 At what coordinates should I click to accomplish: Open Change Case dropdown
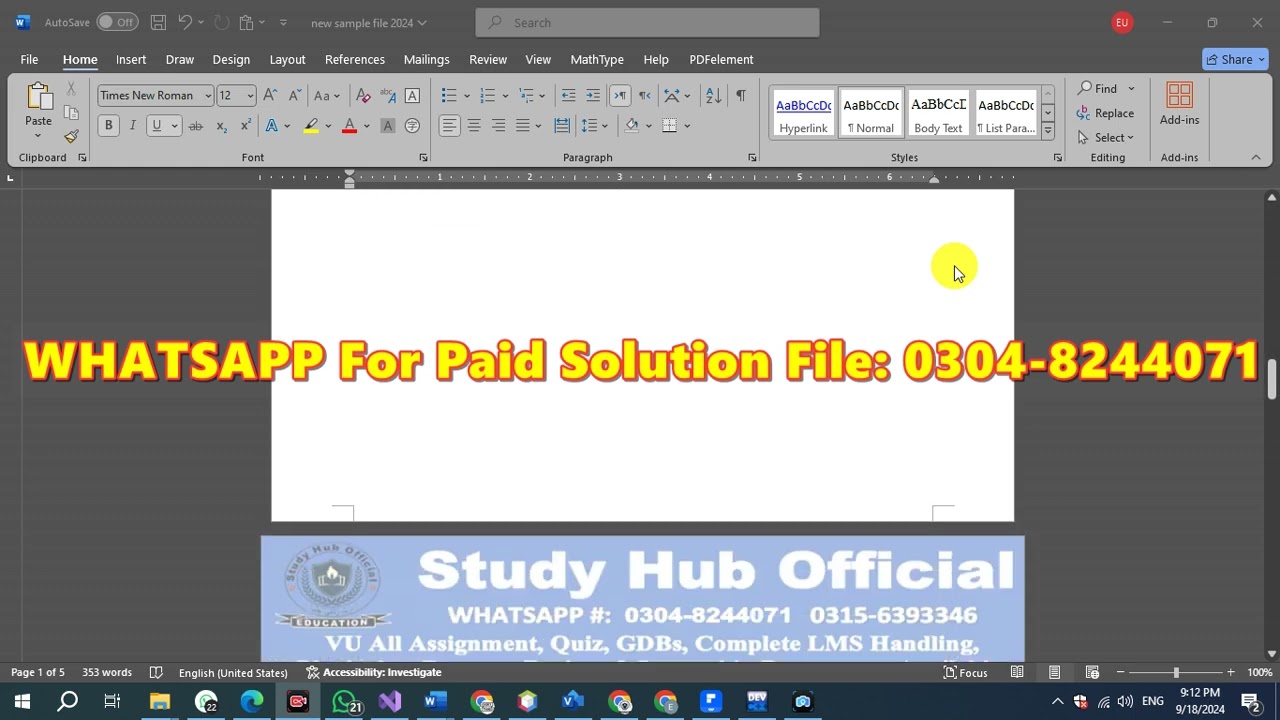pyautogui.click(x=326, y=95)
